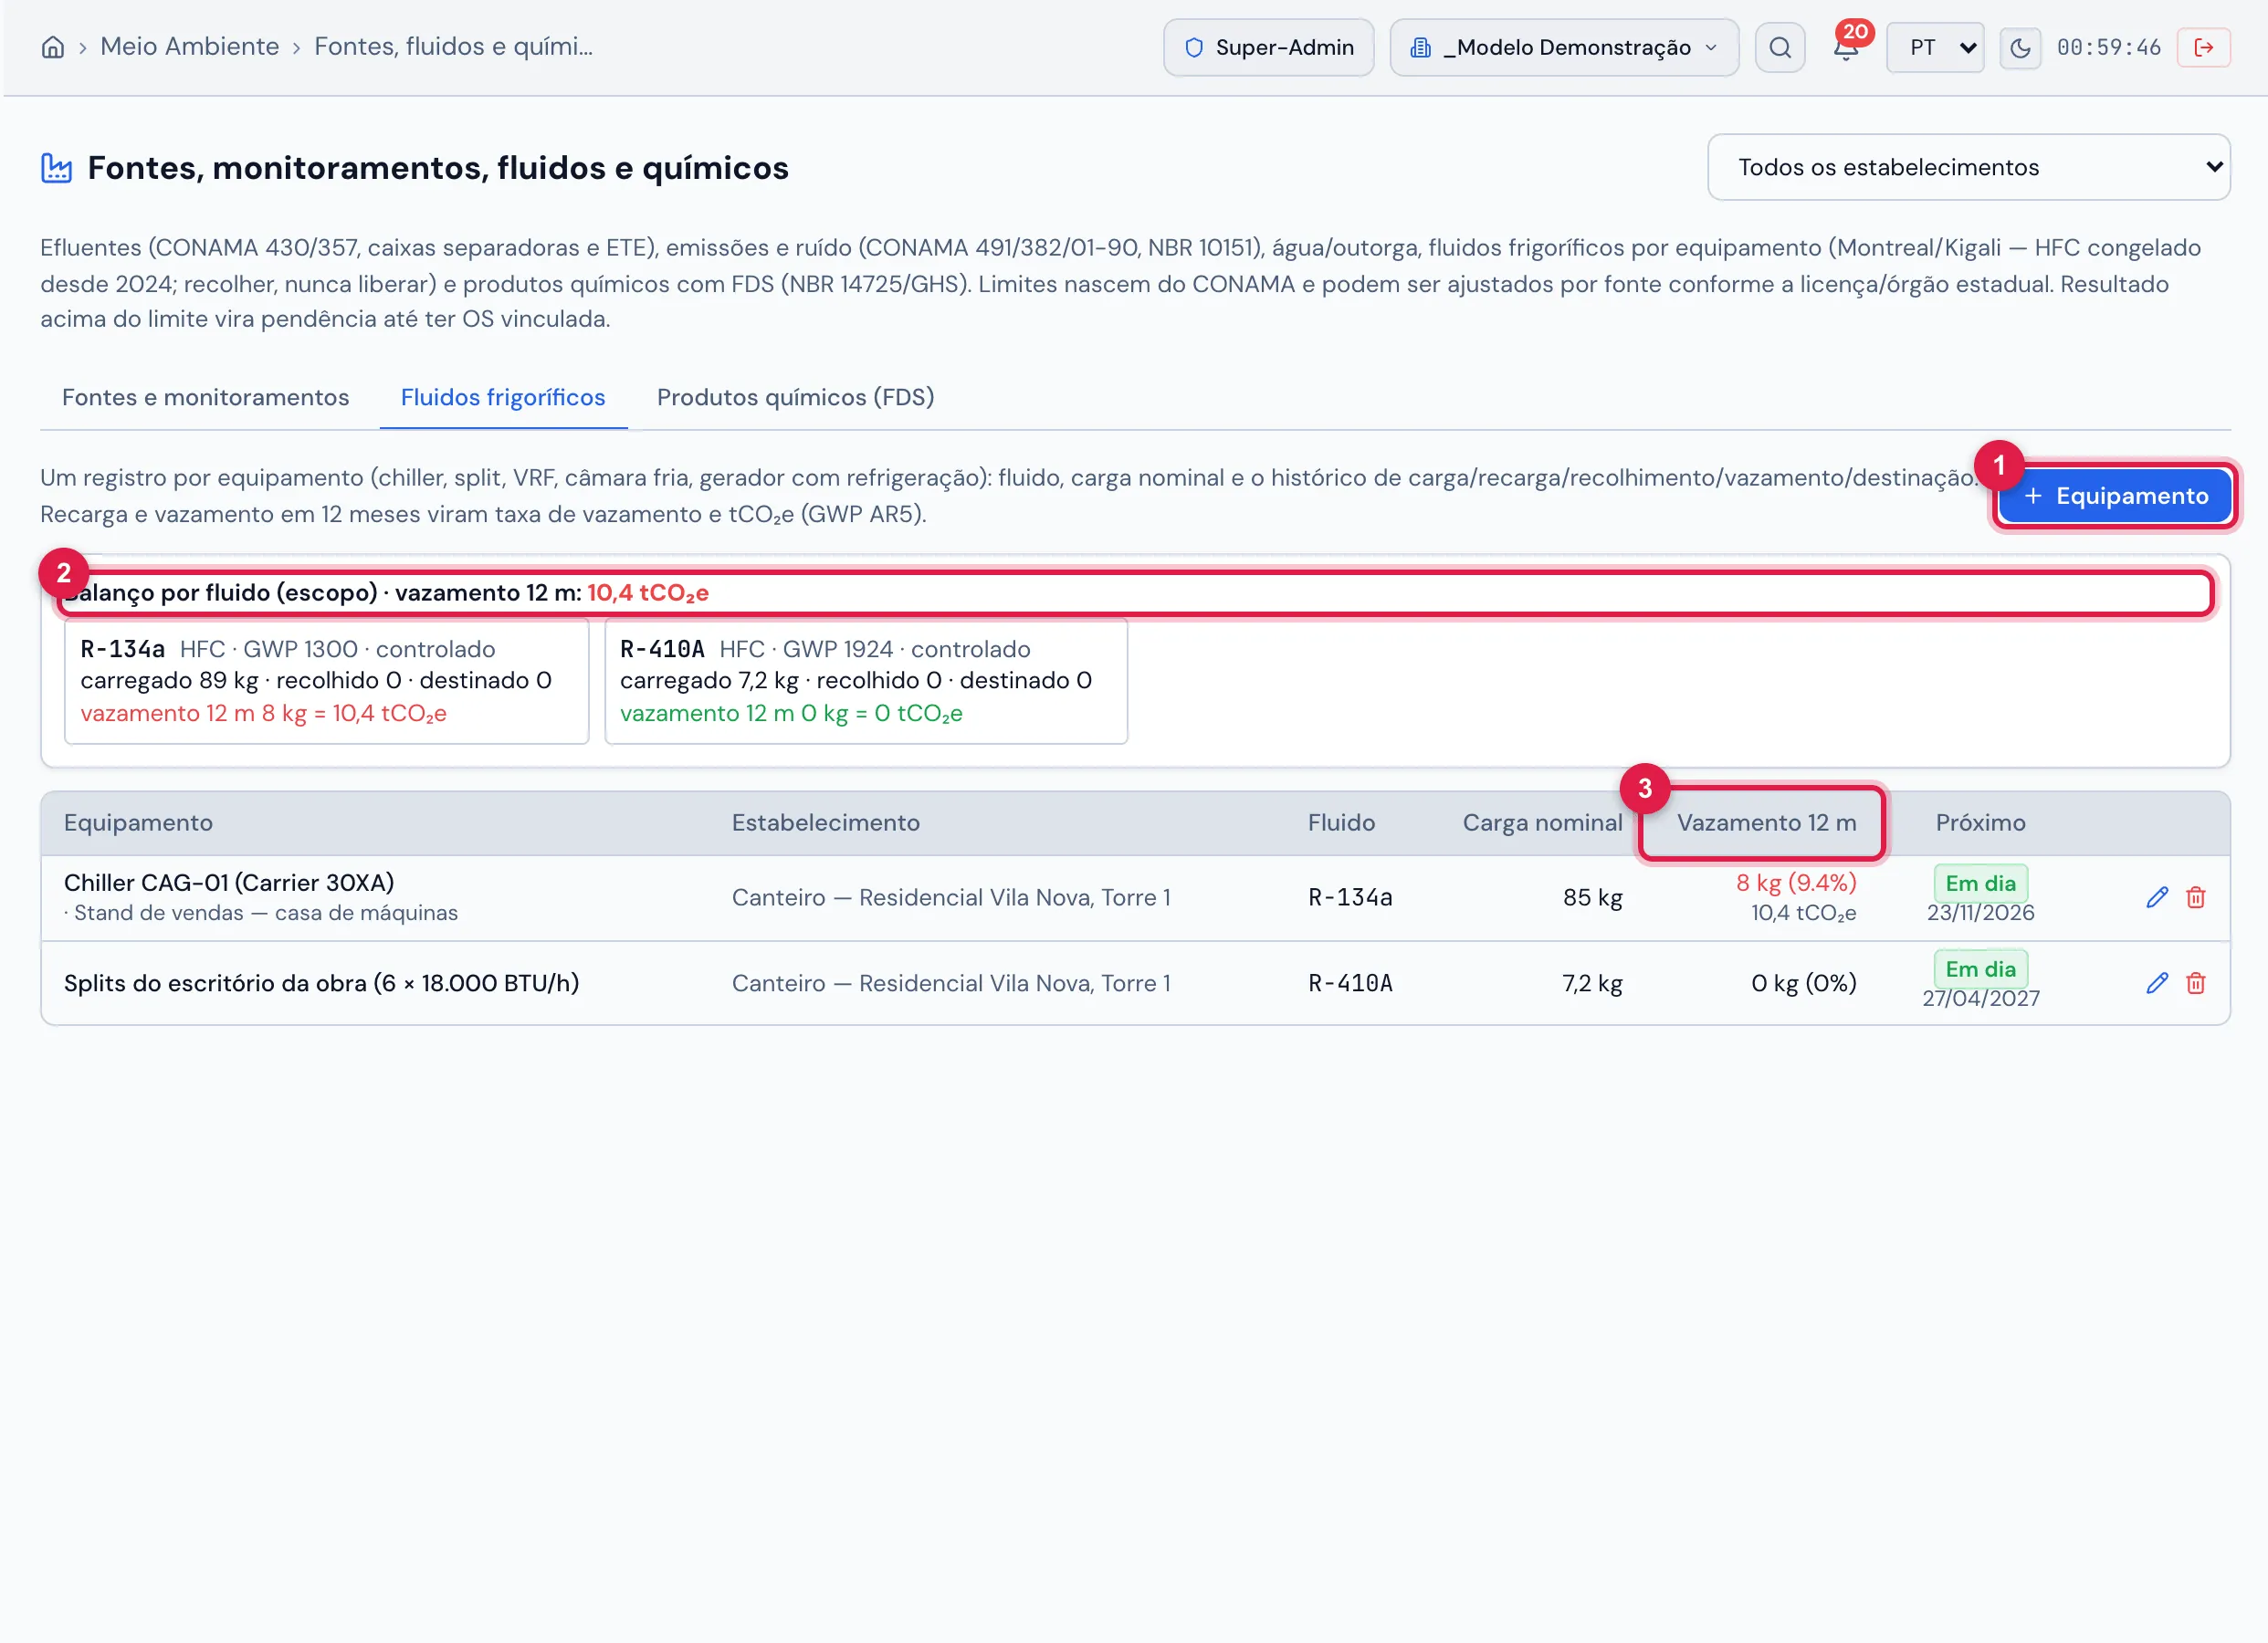This screenshot has height=1643, width=2268.
Task: Delete the Chiller CAG-01 row with the trash icon
Action: coord(2196,897)
